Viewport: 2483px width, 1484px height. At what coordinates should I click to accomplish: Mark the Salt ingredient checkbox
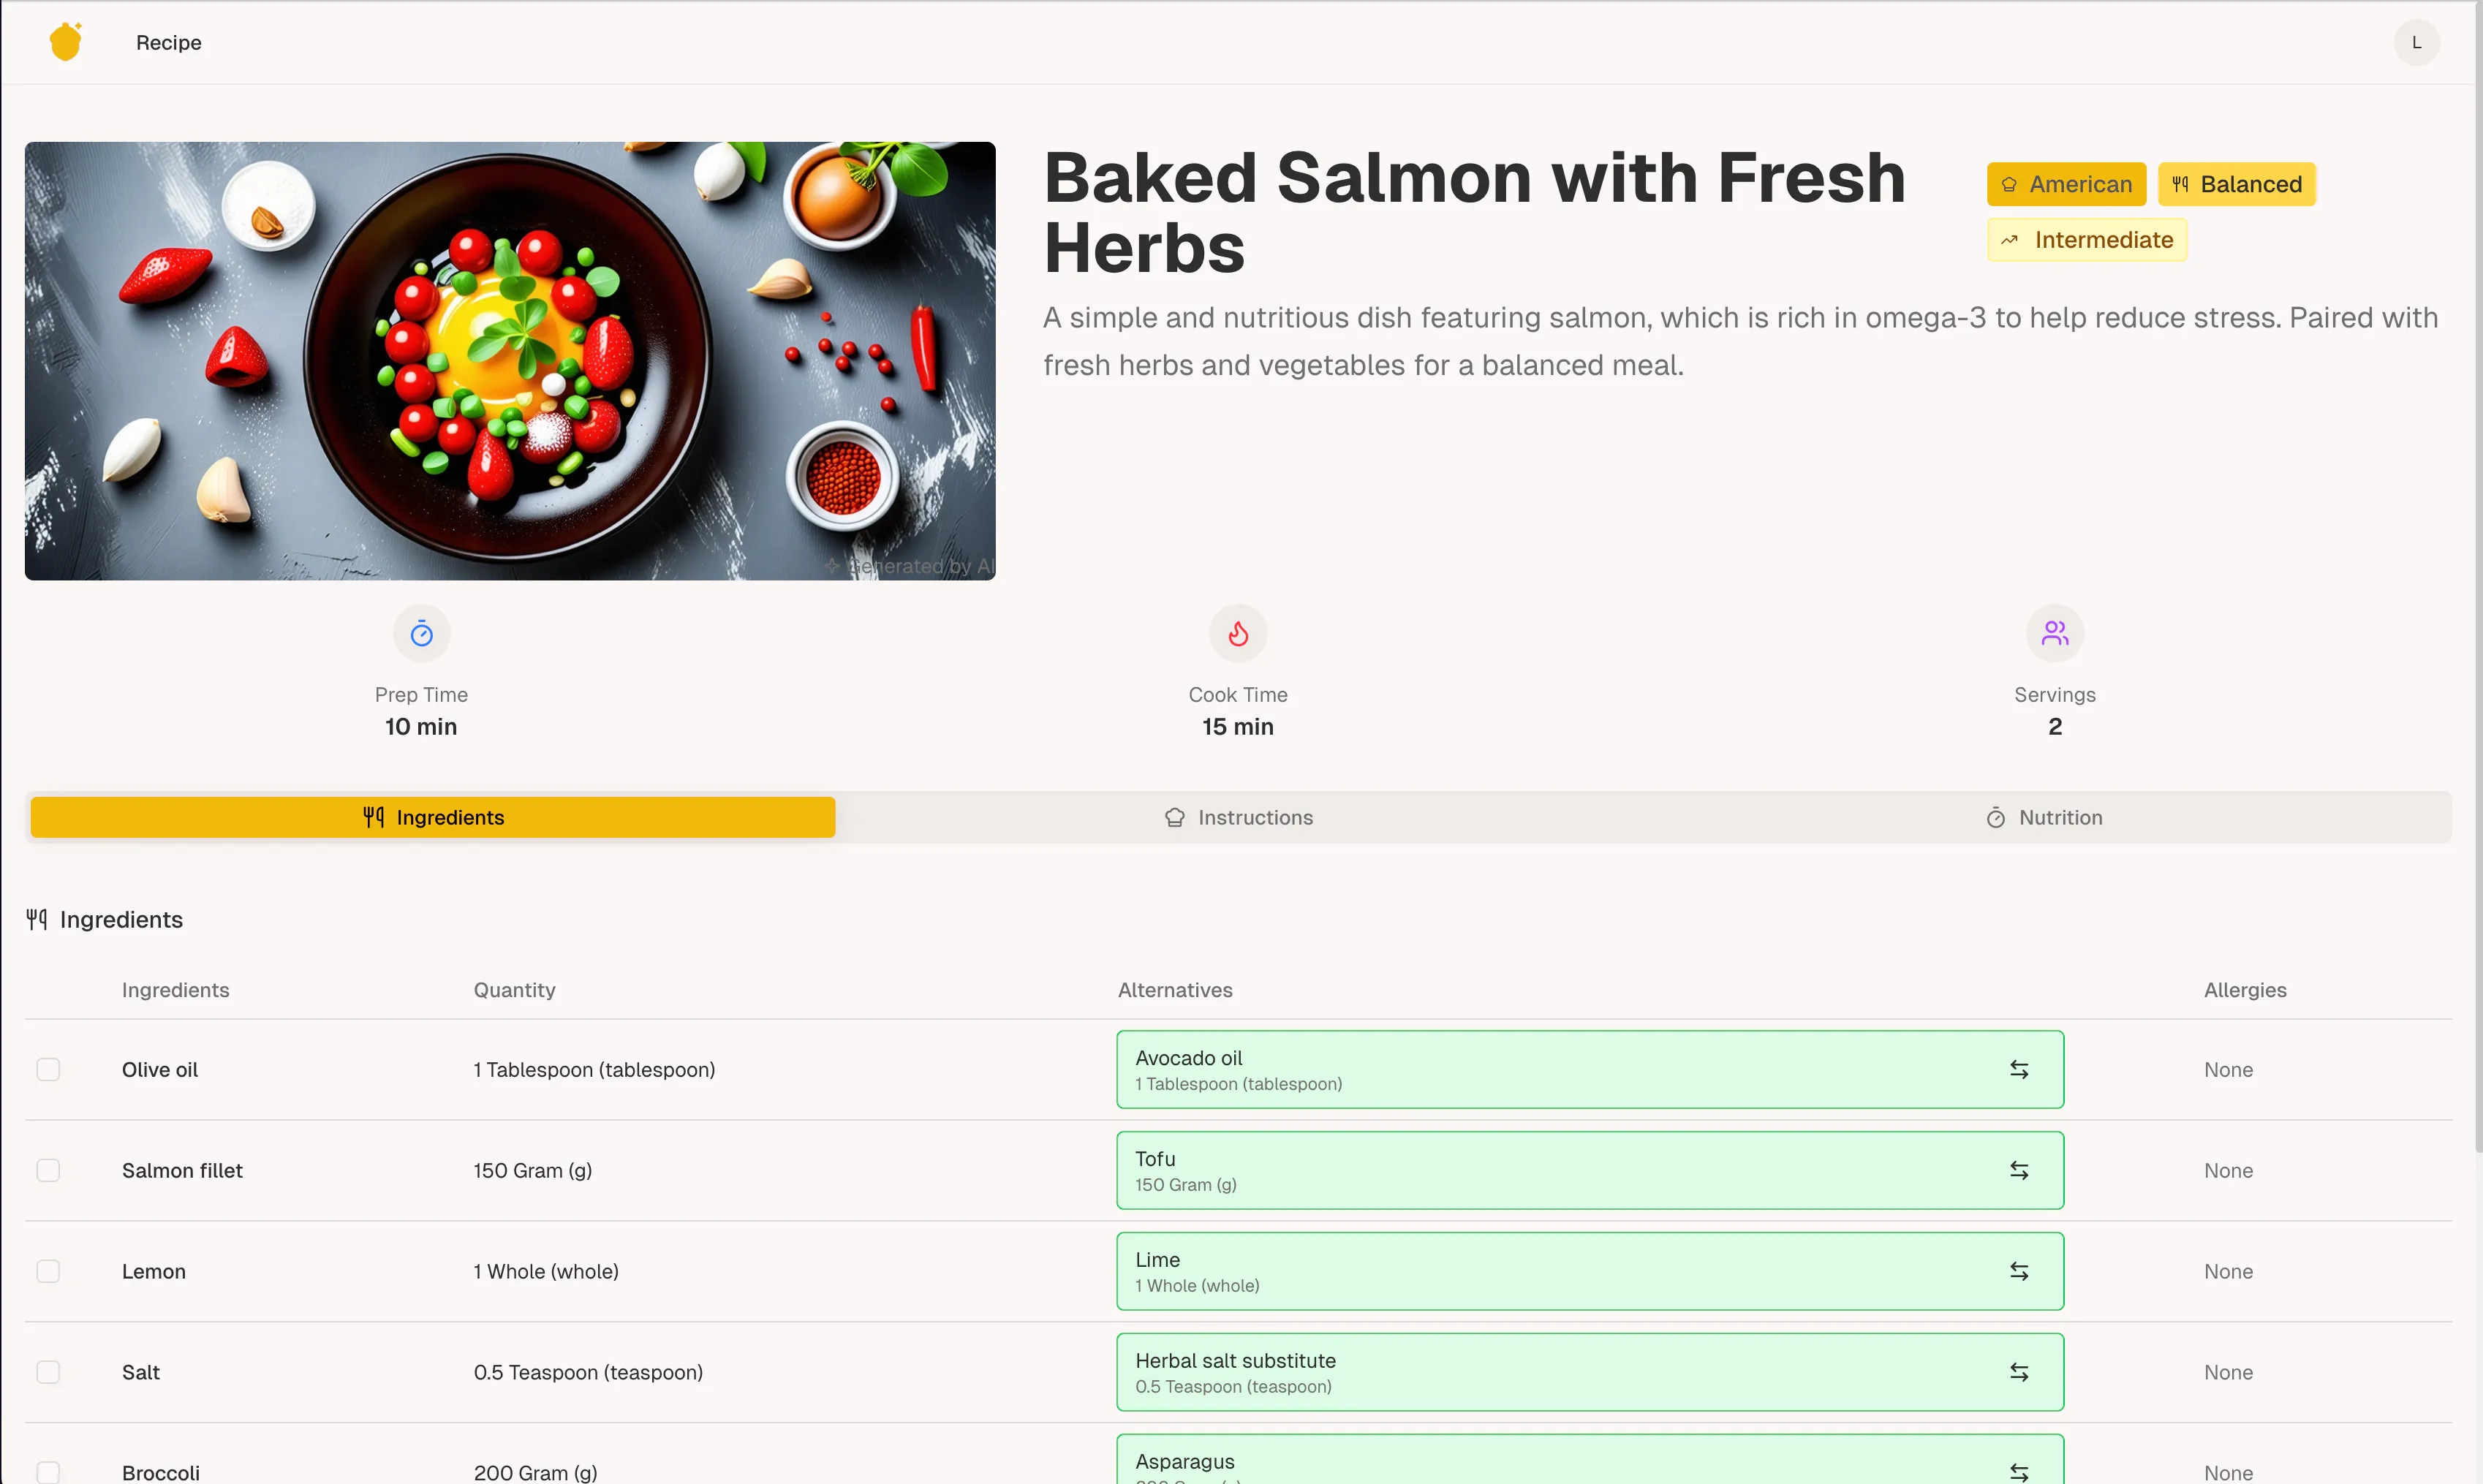[x=48, y=1372]
